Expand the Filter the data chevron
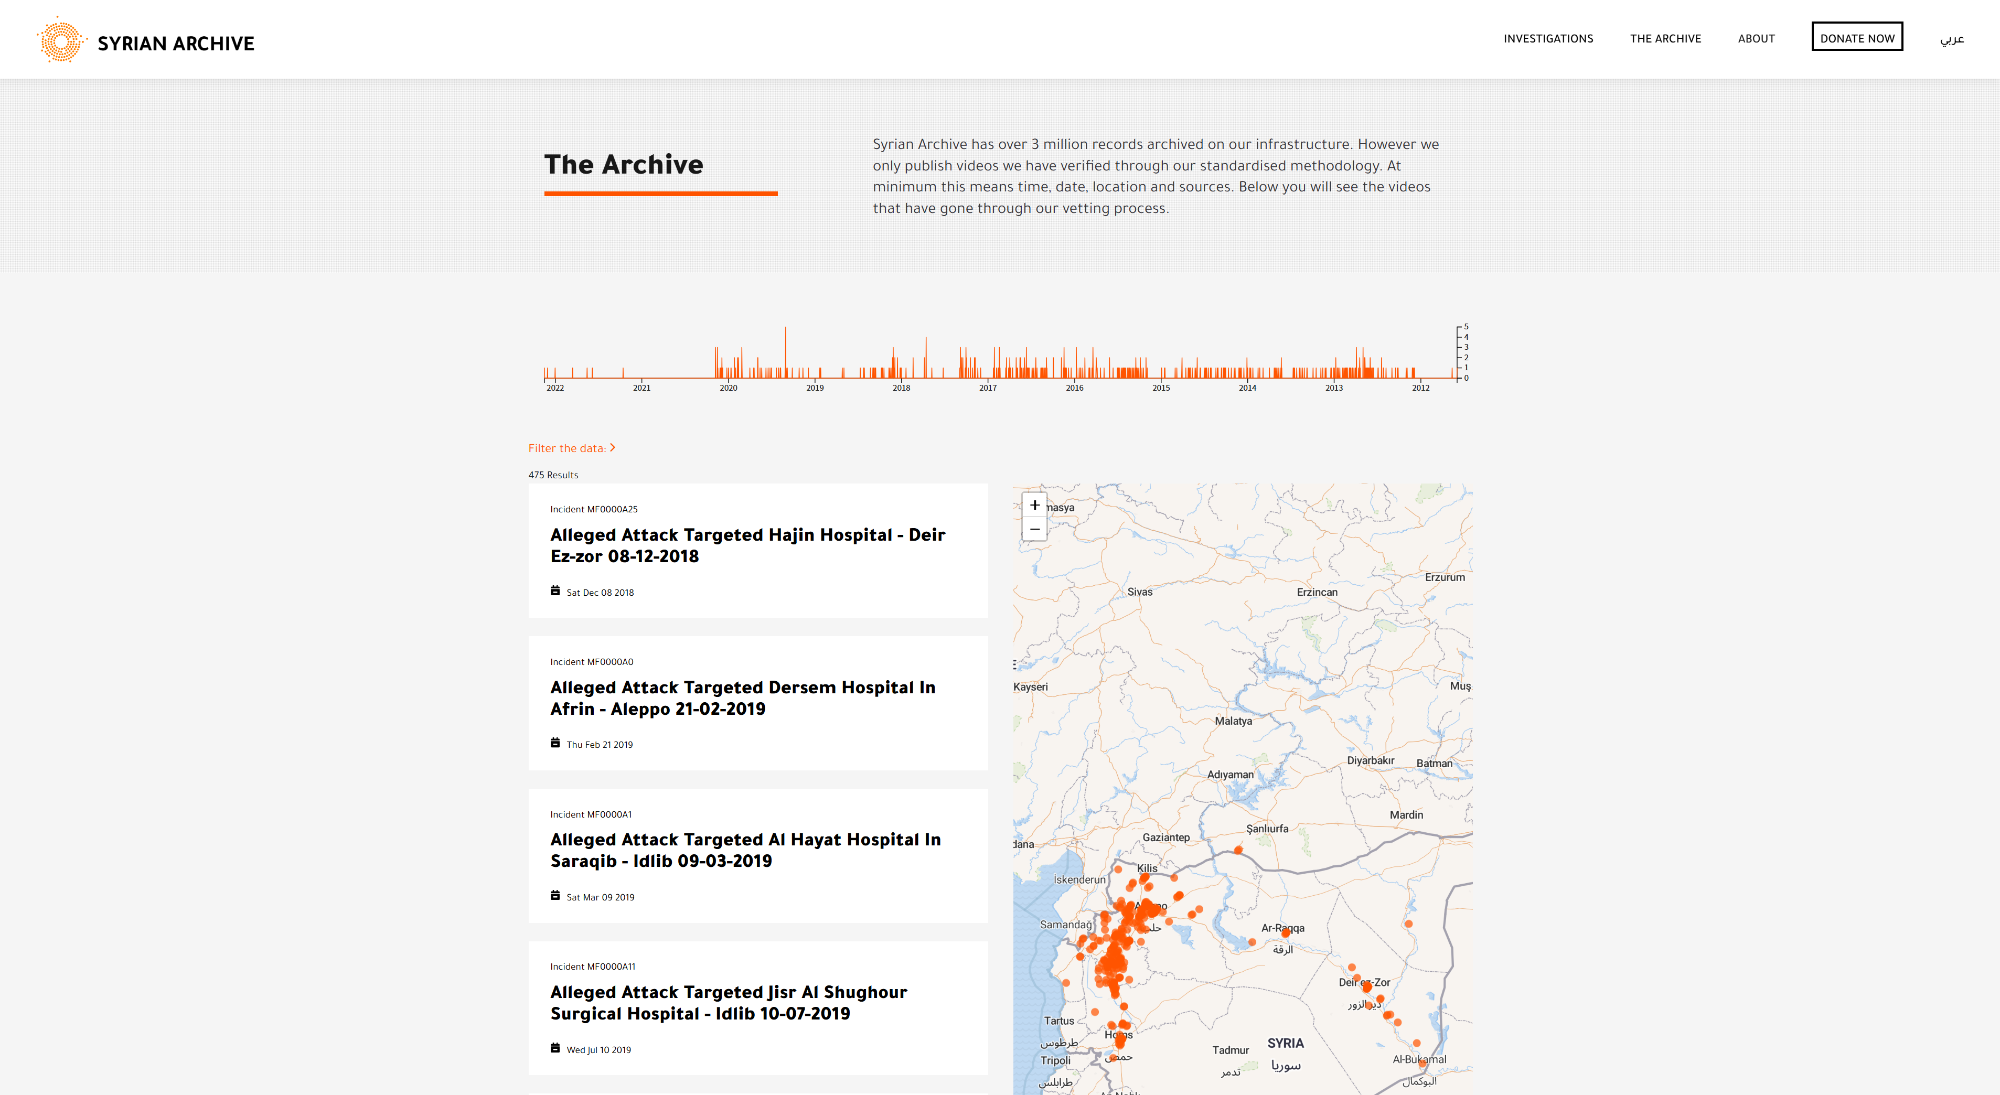This screenshot has height=1095, width=2000. pyautogui.click(x=612, y=448)
